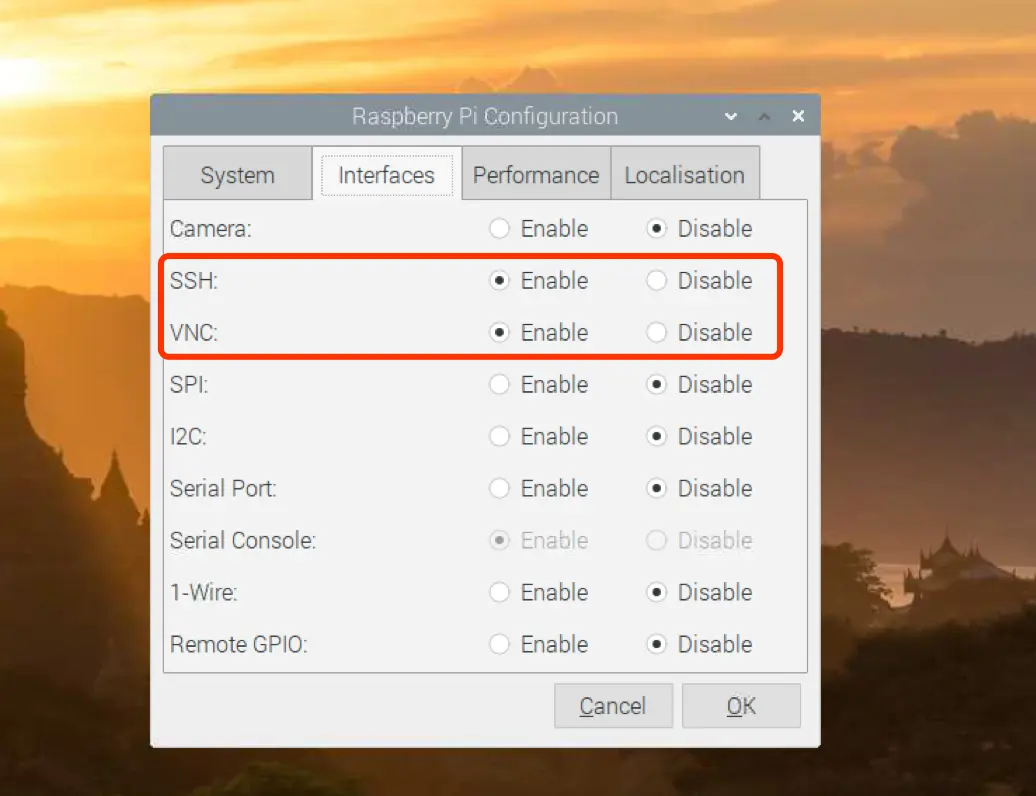Close the Raspberry Pi Configuration window
This screenshot has width=1036, height=796.
(798, 117)
